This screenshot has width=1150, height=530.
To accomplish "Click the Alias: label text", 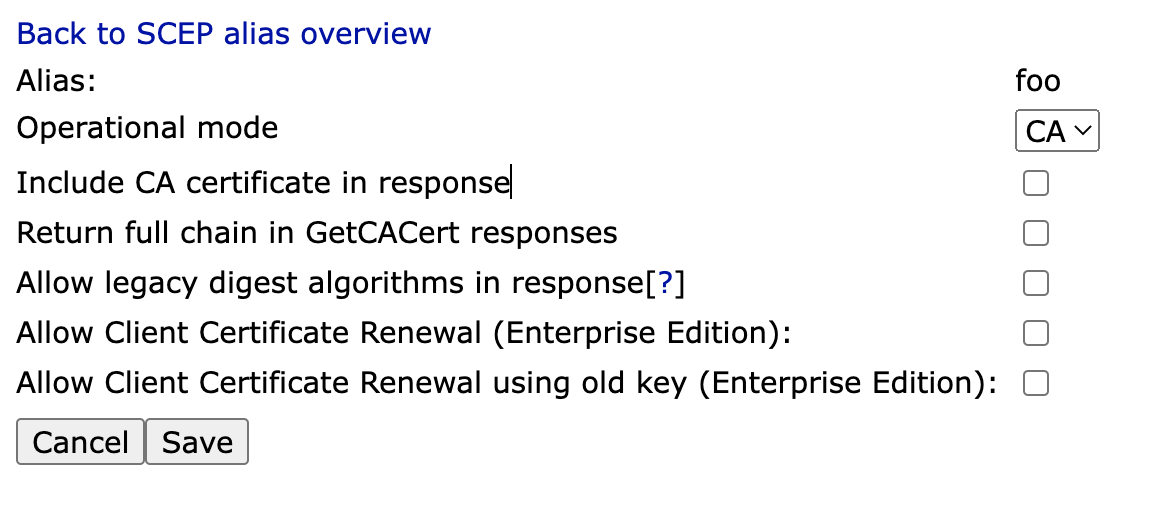I will tap(56, 81).
